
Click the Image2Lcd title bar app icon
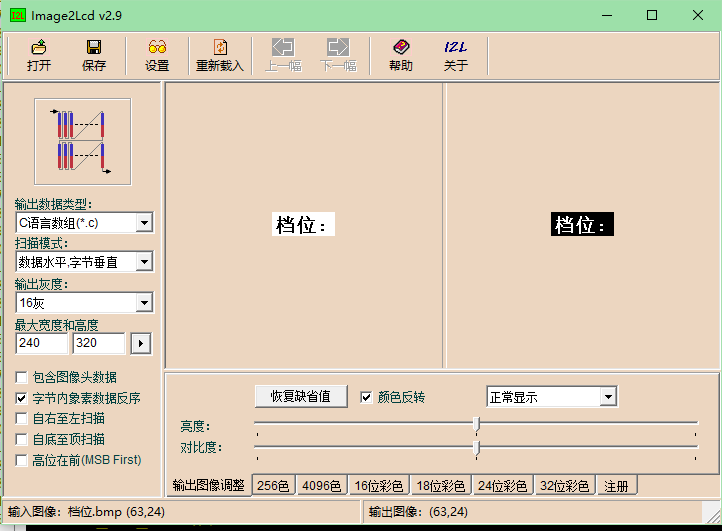(x=17, y=15)
